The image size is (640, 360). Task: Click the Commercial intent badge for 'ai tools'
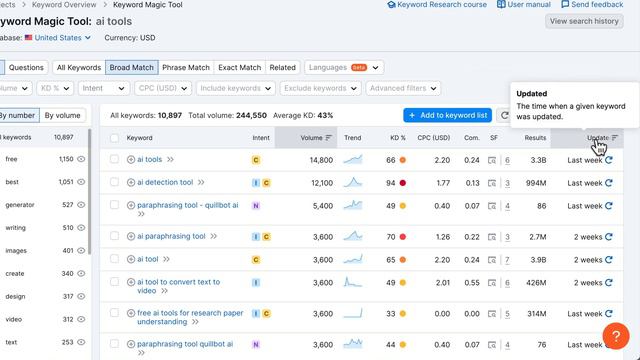click(x=256, y=160)
